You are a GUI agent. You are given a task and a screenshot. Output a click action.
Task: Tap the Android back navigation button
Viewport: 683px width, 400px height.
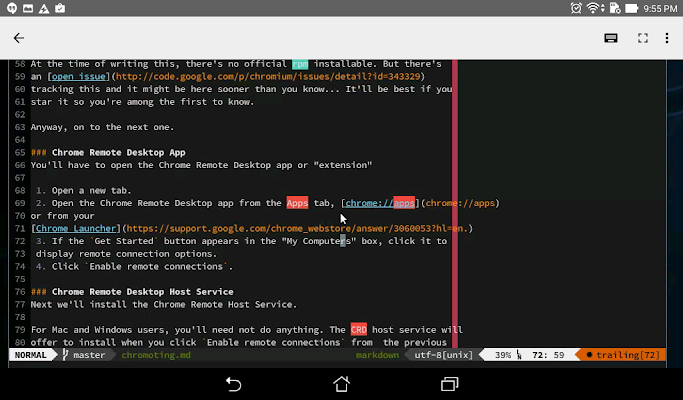click(233, 384)
